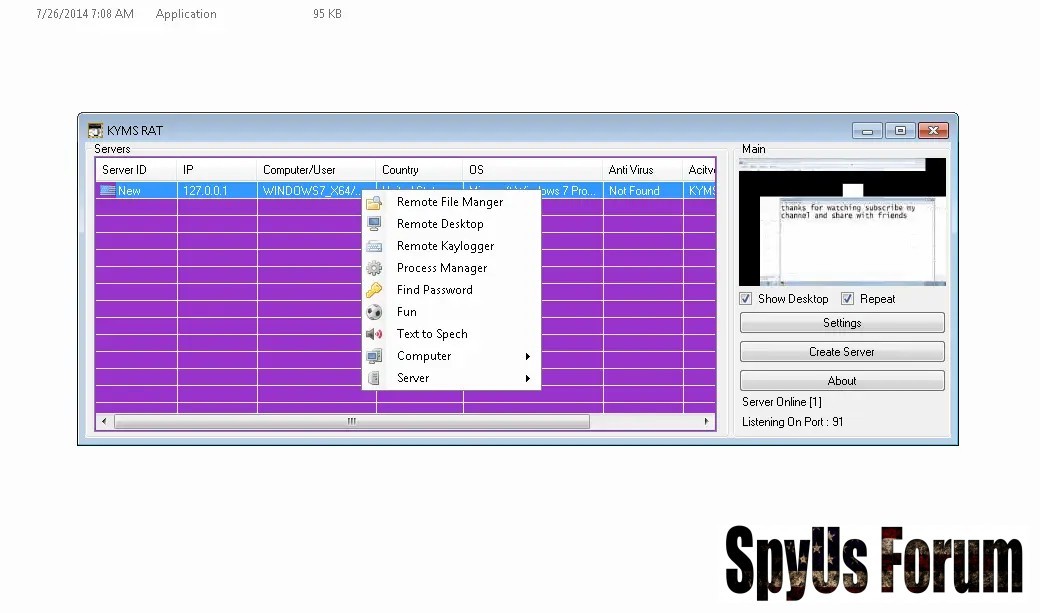1040x613 pixels.
Task: Click the folder icon beside Remote File Manger
Action: click(374, 202)
